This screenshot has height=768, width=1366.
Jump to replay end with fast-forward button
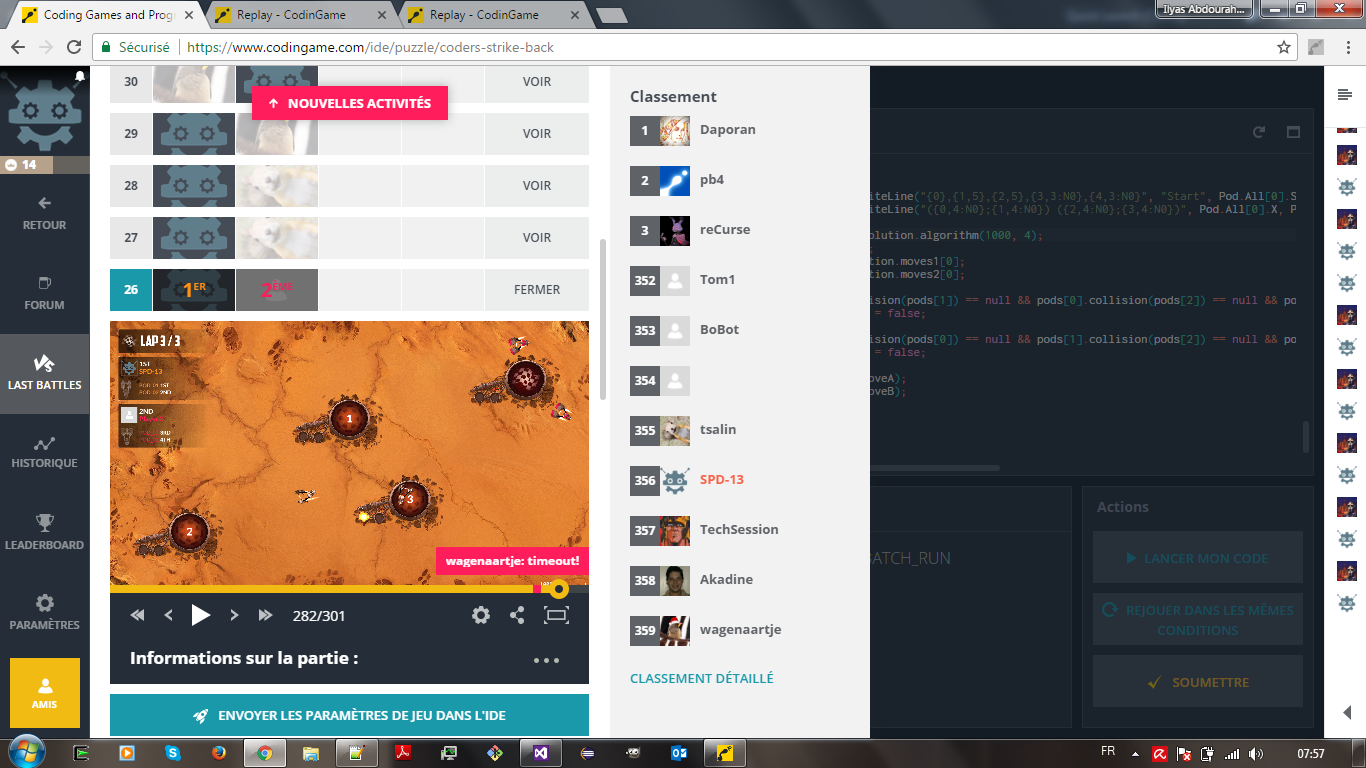[266, 615]
